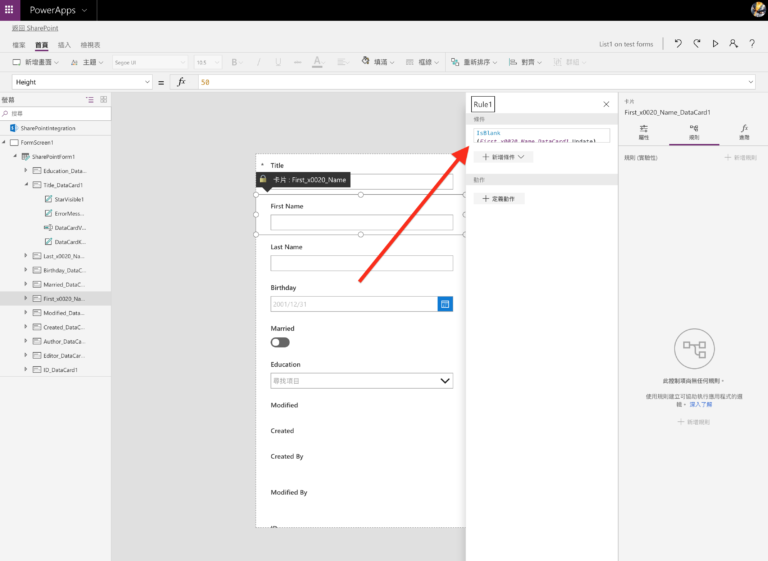Click the undo arrow icon
This screenshot has height=561, width=768.
678,44
